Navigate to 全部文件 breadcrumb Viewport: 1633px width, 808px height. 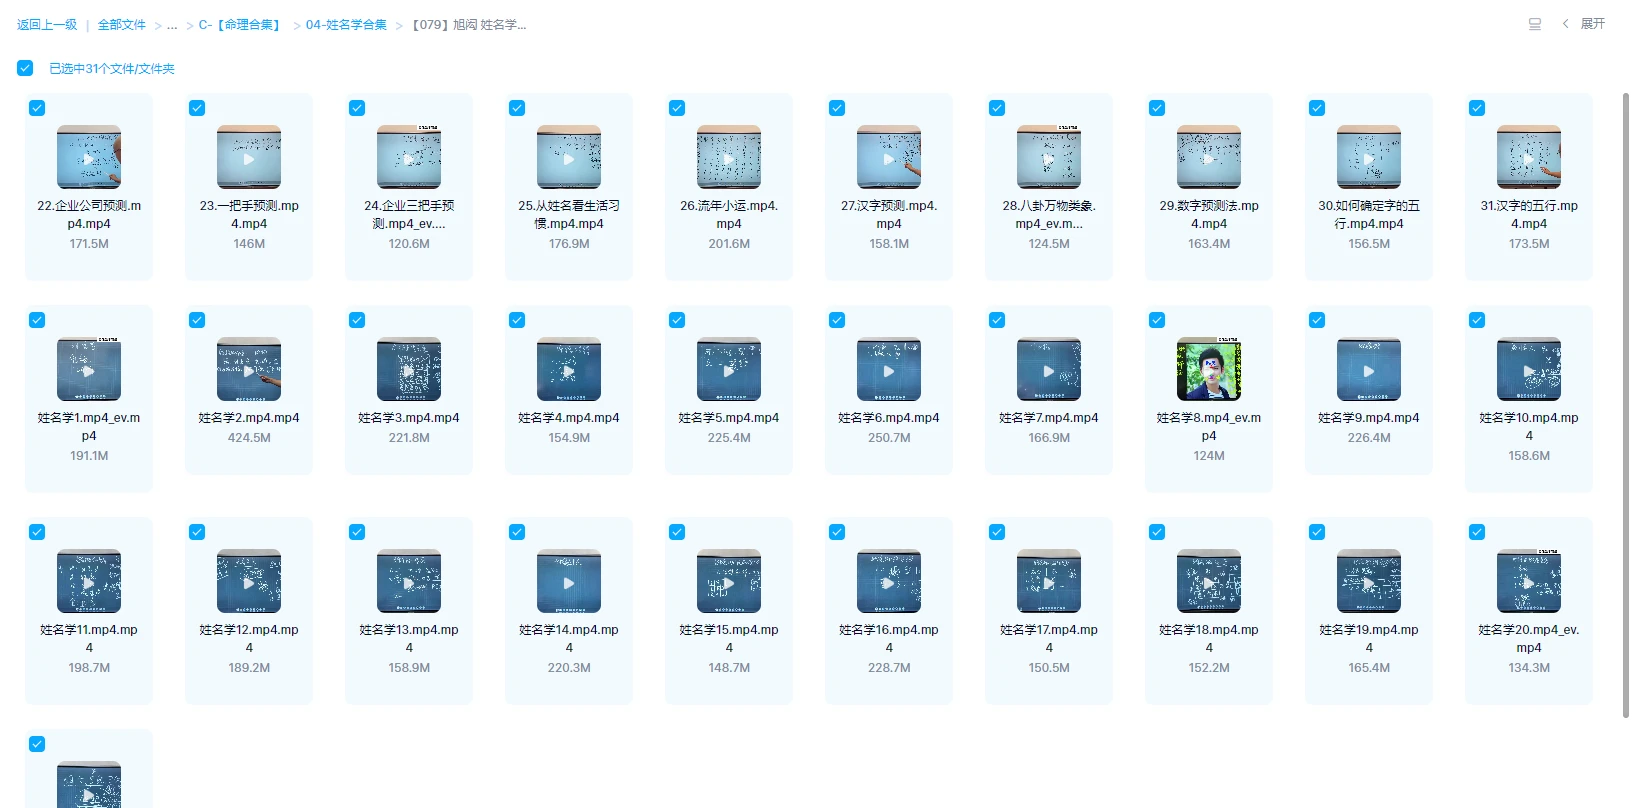tap(121, 25)
